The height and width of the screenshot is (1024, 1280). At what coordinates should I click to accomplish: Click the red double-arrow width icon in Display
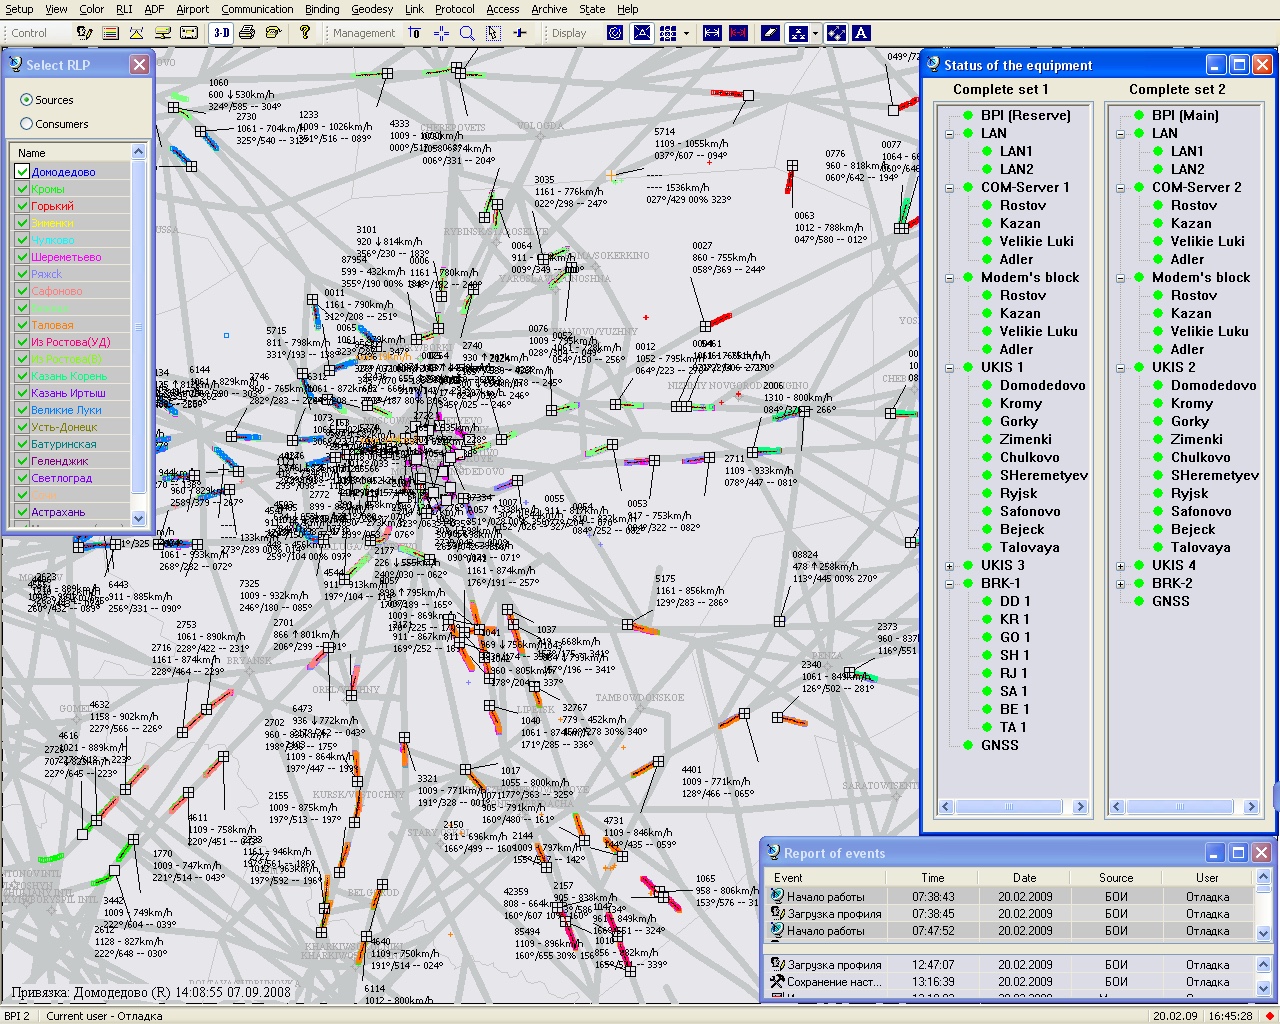[738, 33]
